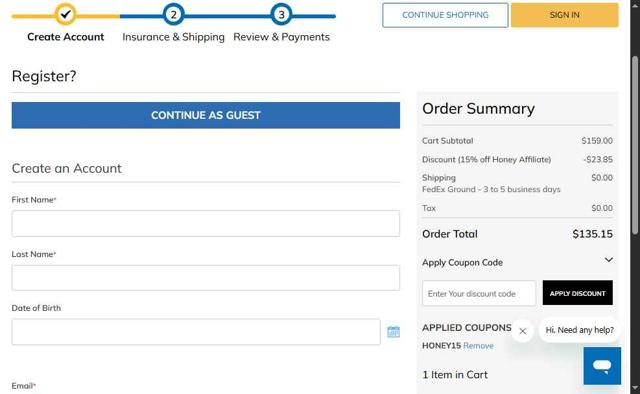
Task: Dismiss the 'Hi. Need any help?' chat prompt
Action: pyautogui.click(x=522, y=331)
